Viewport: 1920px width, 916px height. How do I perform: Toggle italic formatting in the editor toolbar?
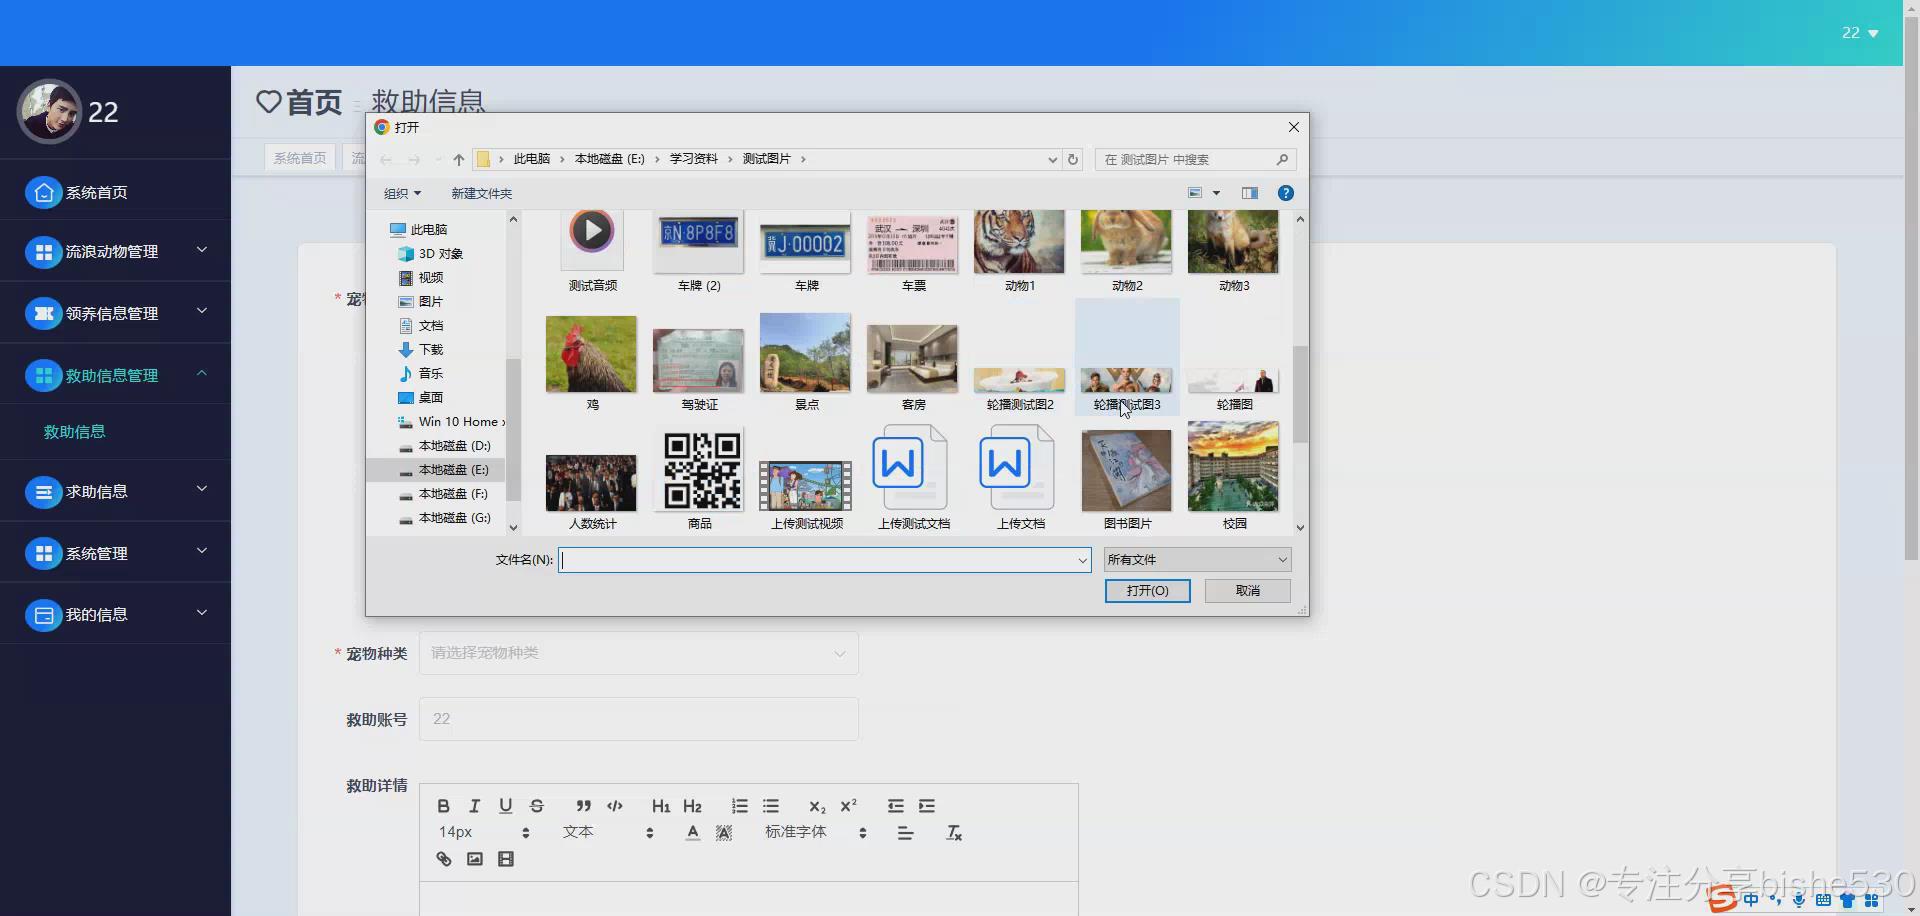pos(475,806)
